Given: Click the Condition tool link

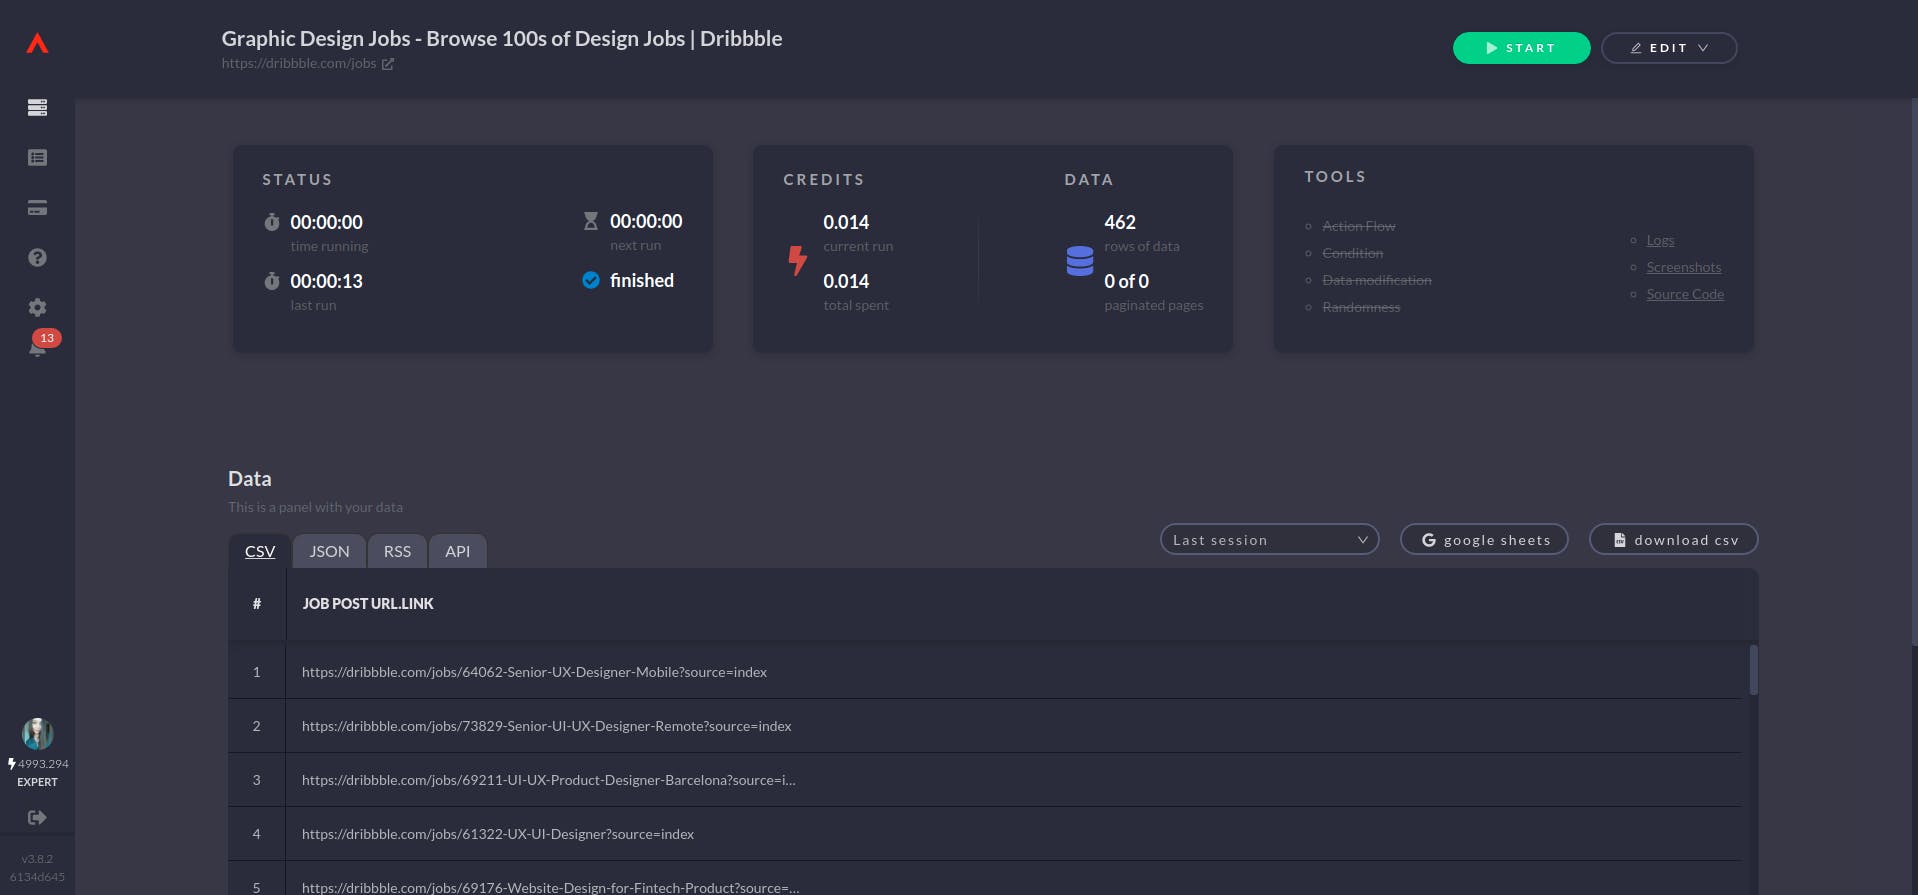Looking at the screenshot, I should pos(1352,253).
